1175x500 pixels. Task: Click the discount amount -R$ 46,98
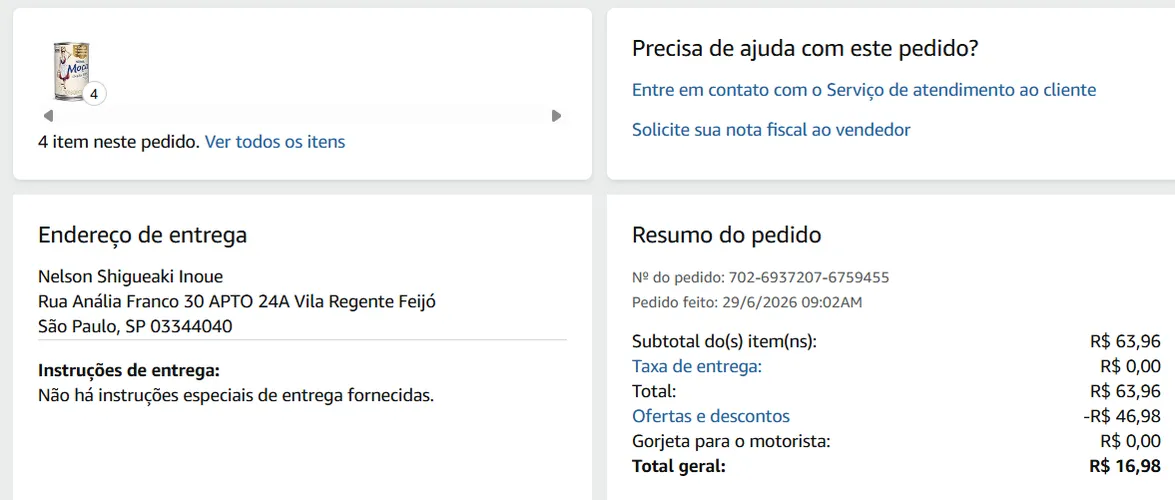click(x=1121, y=416)
